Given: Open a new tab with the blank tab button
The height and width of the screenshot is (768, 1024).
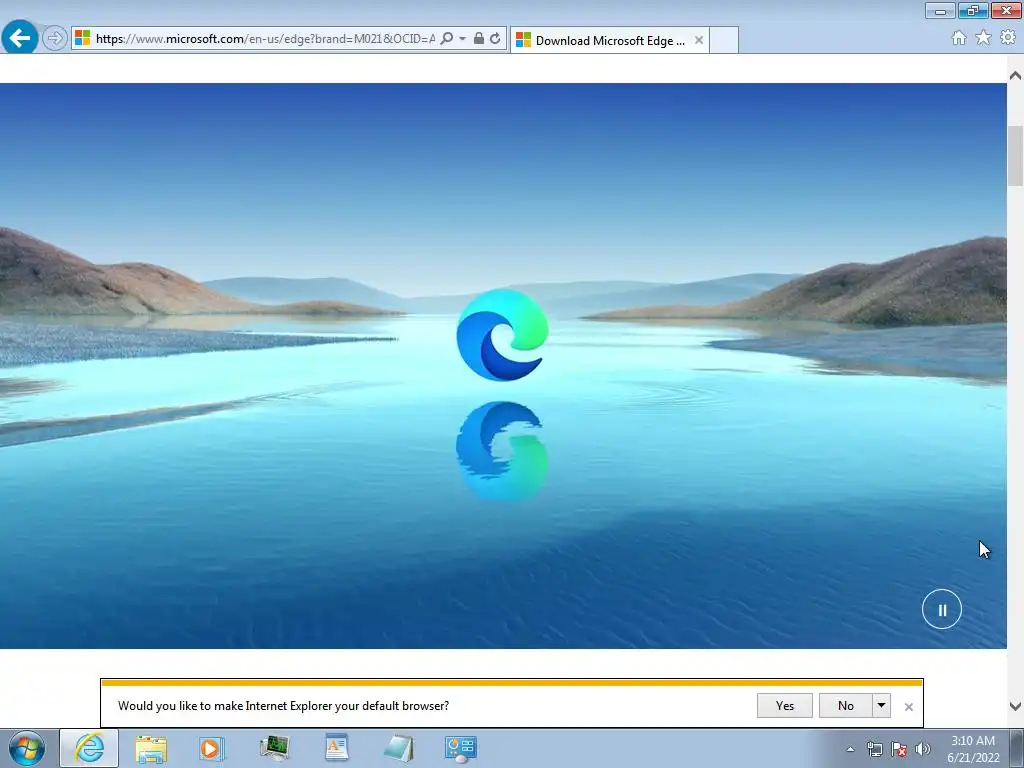Looking at the screenshot, I should pyautogui.click(x=724, y=40).
